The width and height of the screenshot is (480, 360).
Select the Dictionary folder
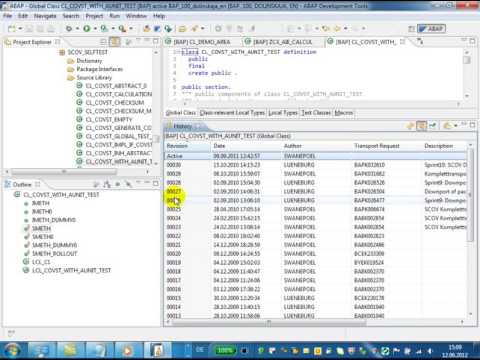coord(89,61)
